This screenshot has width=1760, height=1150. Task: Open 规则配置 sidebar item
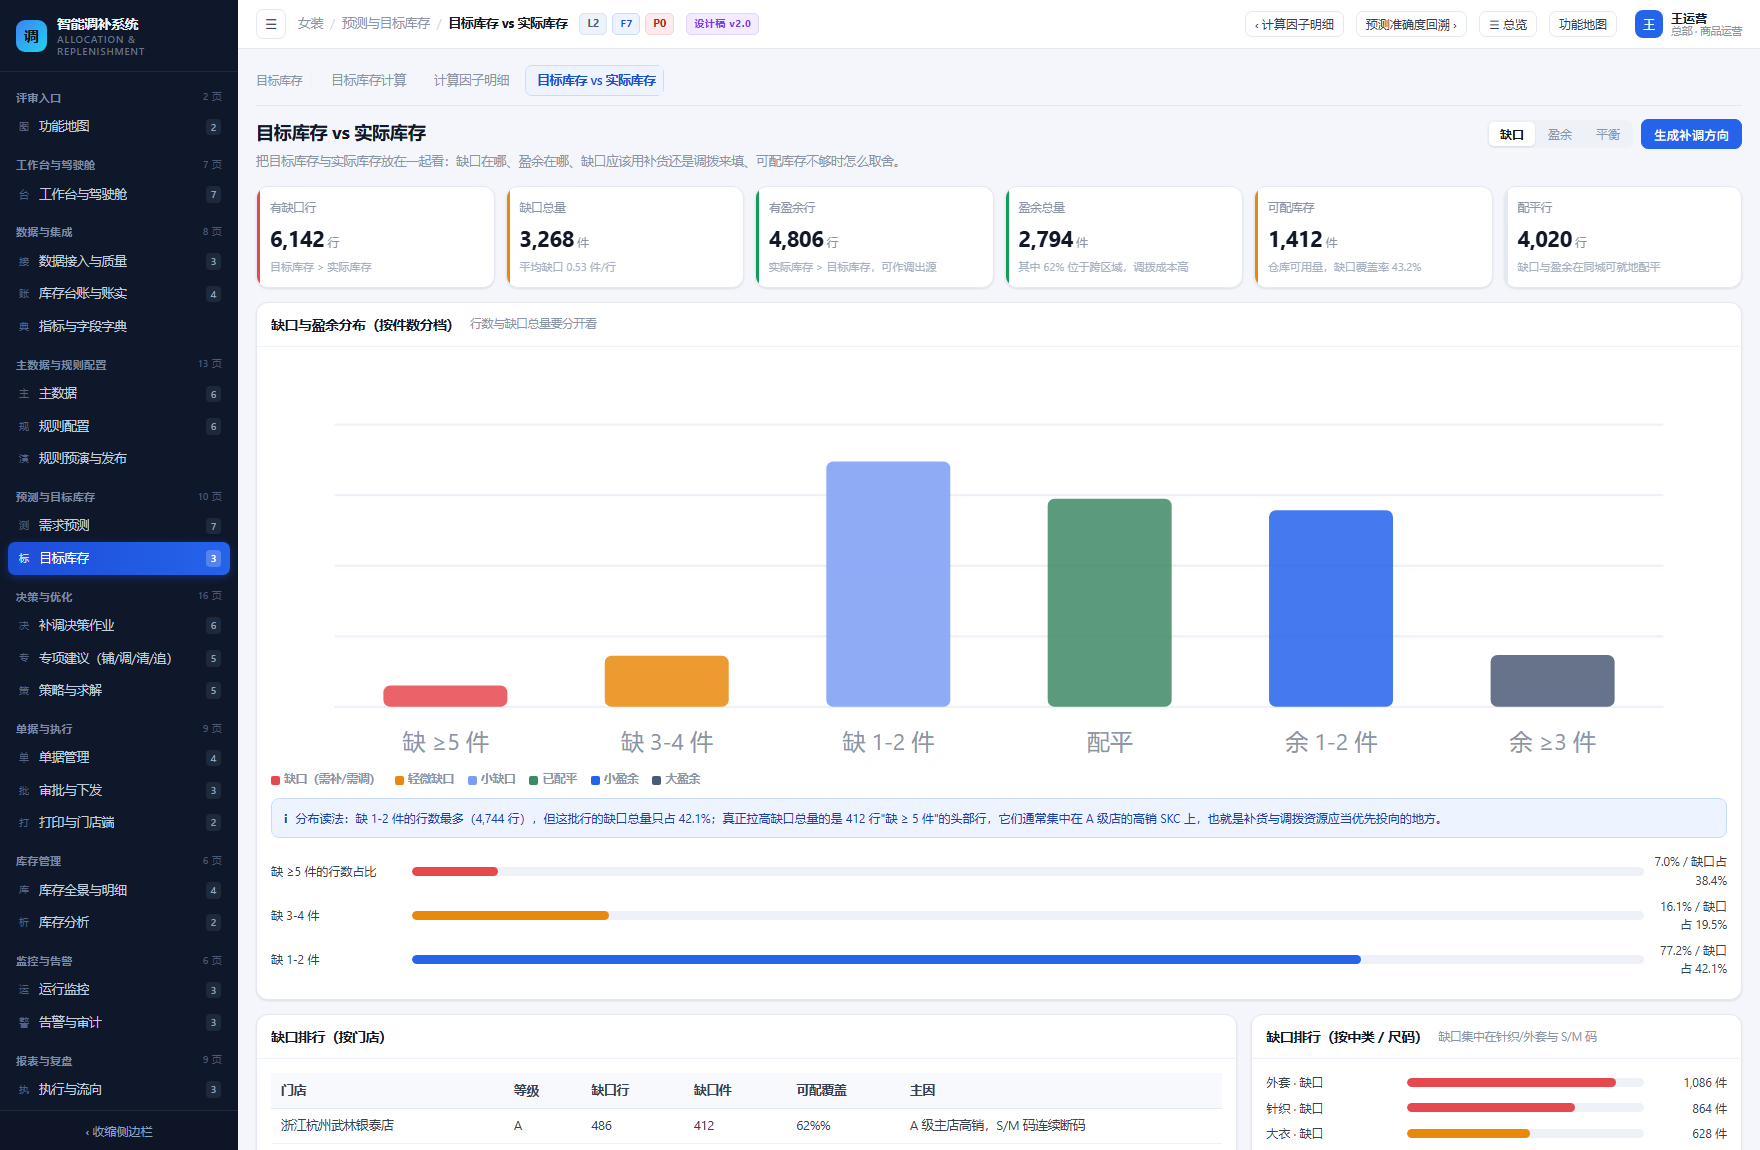pyautogui.click(x=119, y=426)
